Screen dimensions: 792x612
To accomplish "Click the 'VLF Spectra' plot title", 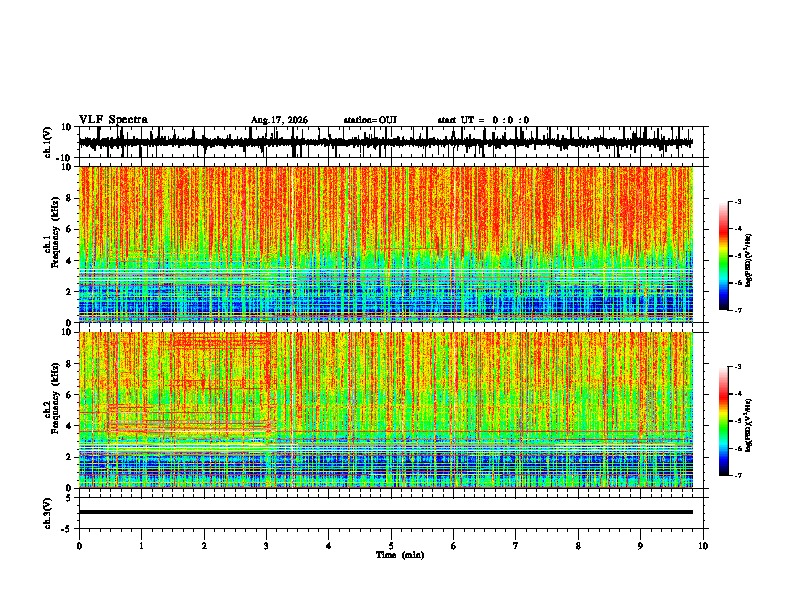I will pos(113,120).
